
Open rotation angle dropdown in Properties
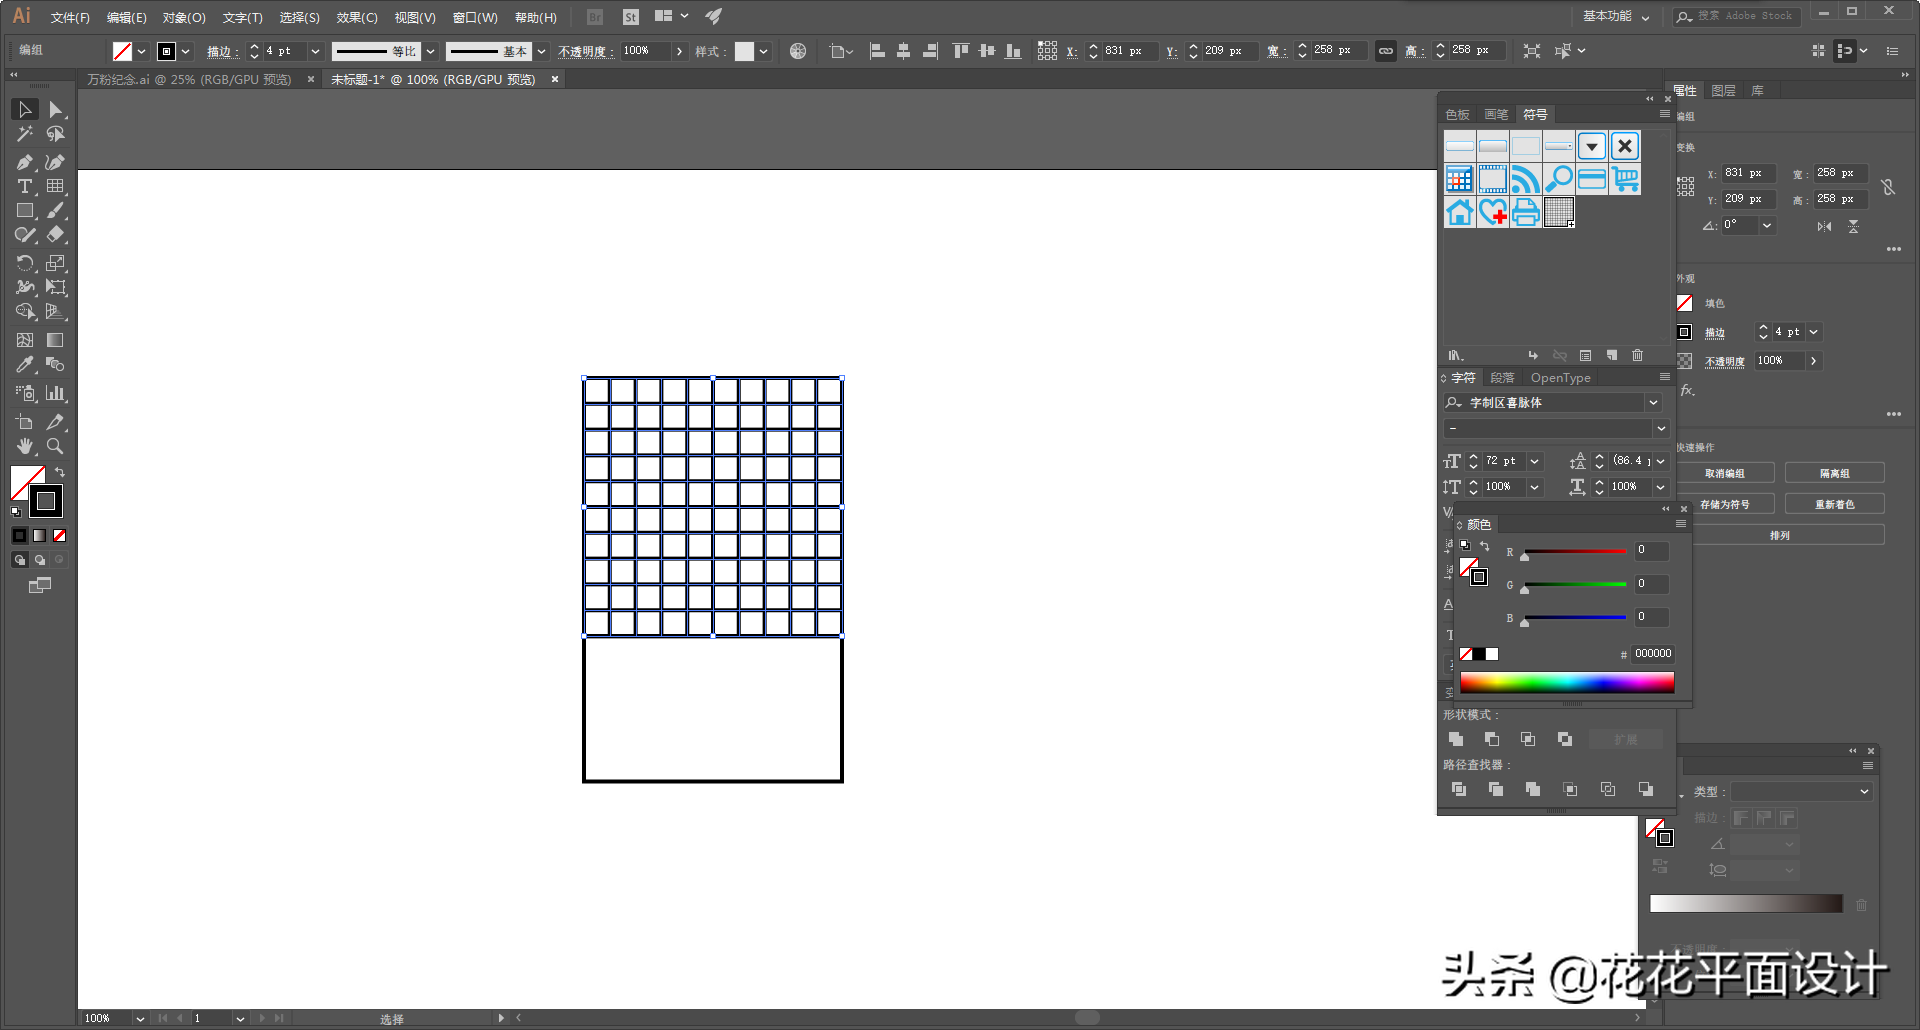1767,226
